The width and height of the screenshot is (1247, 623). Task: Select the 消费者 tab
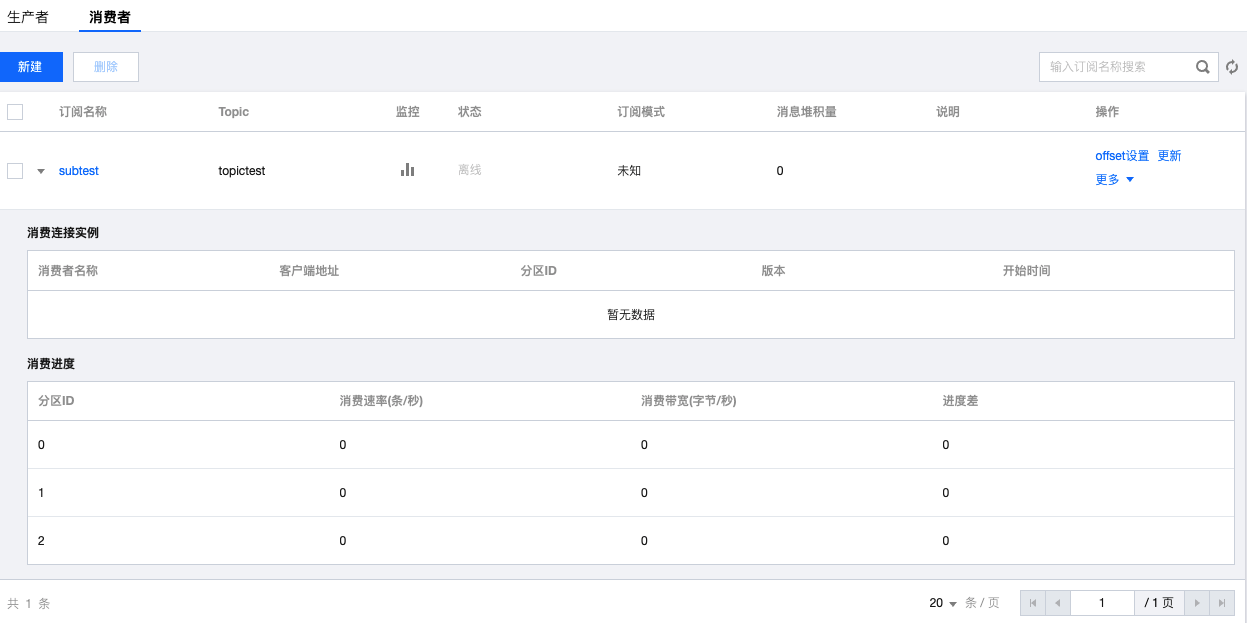(x=110, y=17)
